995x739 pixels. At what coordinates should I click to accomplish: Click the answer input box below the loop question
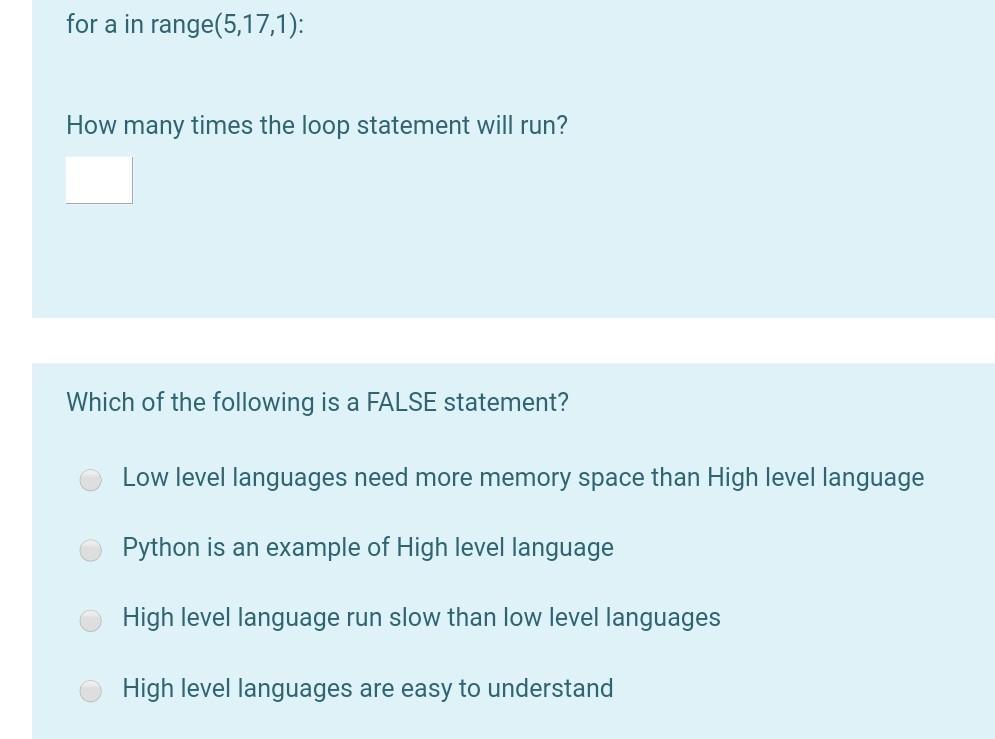pyautogui.click(x=98, y=180)
